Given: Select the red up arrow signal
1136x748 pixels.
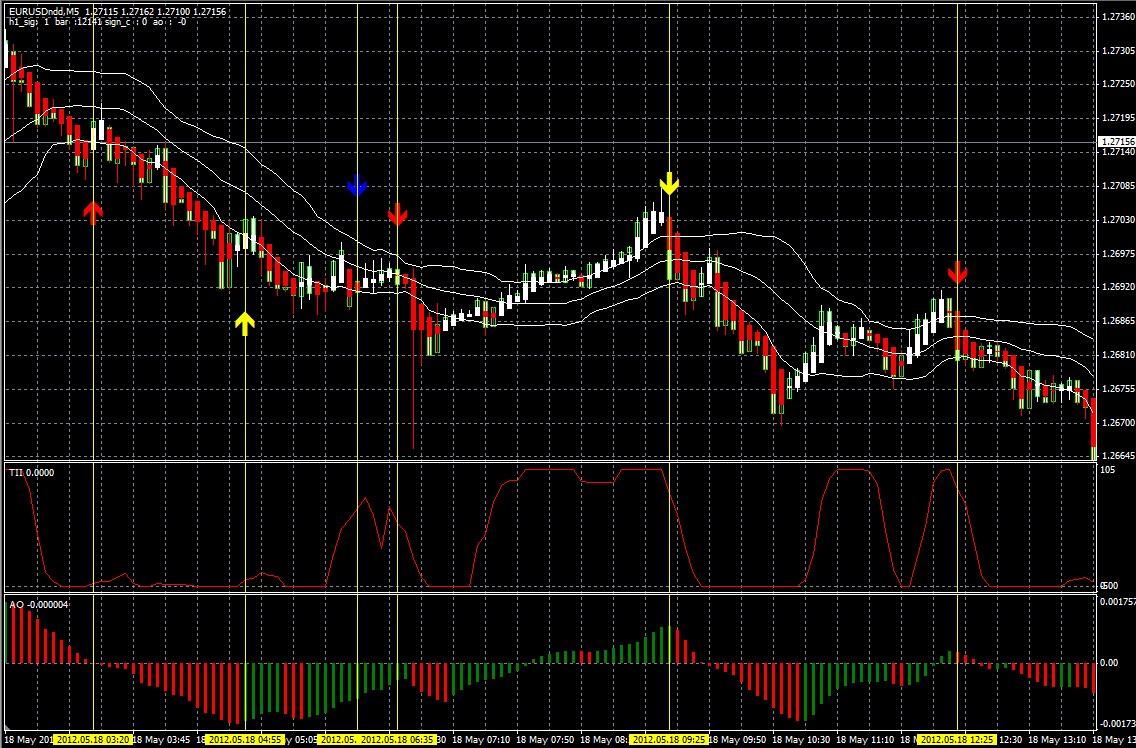Looking at the screenshot, I should 93,212.
